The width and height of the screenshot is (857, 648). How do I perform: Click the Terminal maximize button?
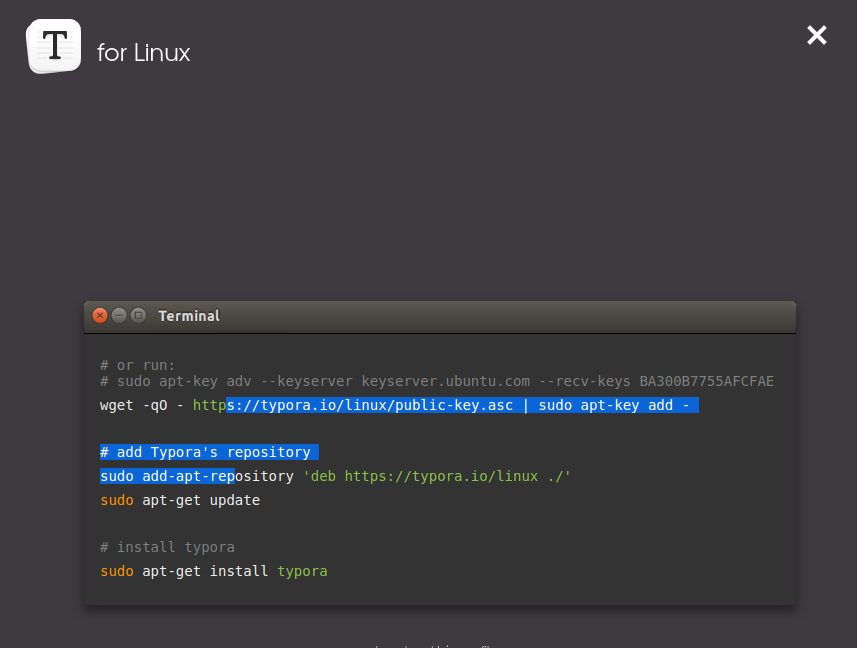(x=138, y=315)
